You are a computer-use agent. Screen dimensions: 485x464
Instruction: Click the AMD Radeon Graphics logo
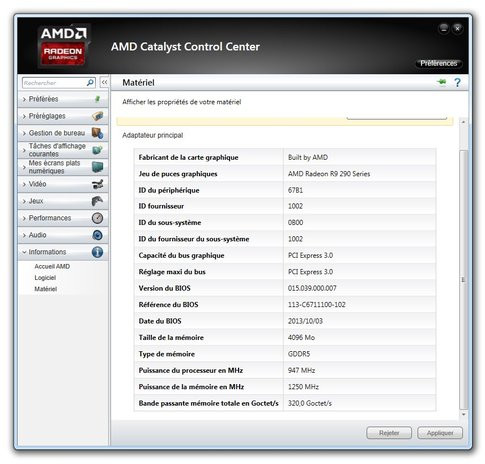pyautogui.click(x=63, y=45)
